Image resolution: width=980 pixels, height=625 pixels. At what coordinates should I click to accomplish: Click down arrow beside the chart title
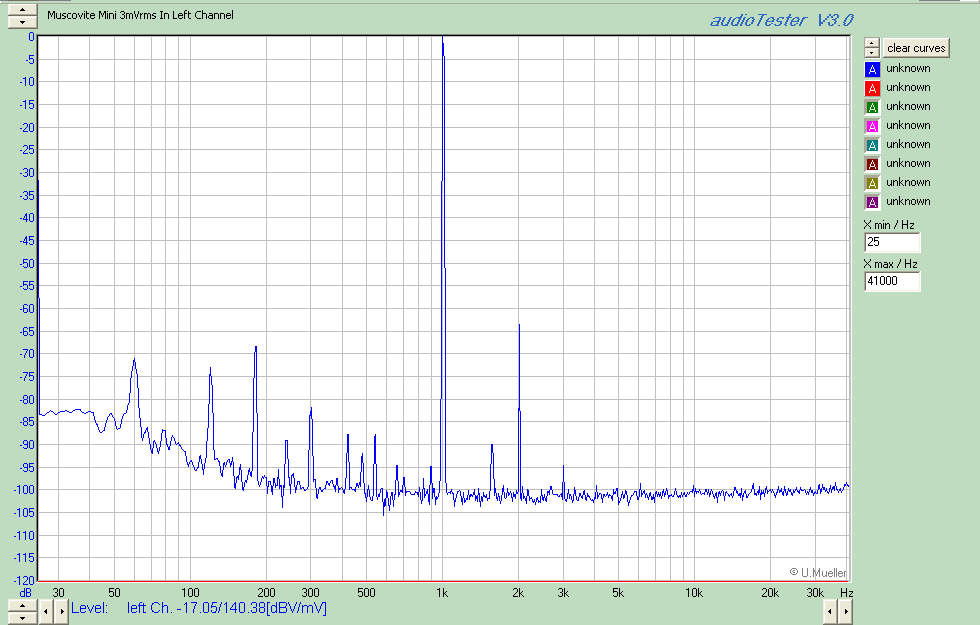click(22, 22)
